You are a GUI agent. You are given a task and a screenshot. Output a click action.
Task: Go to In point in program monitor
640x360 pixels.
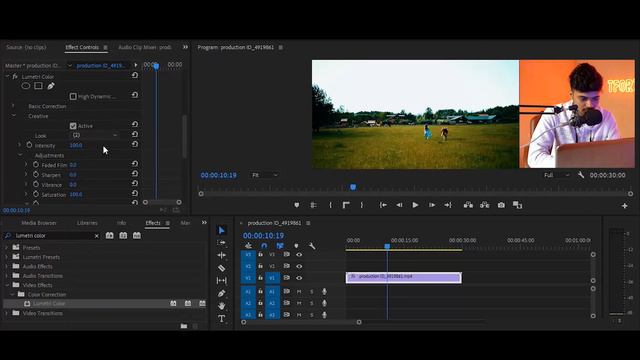point(383,205)
